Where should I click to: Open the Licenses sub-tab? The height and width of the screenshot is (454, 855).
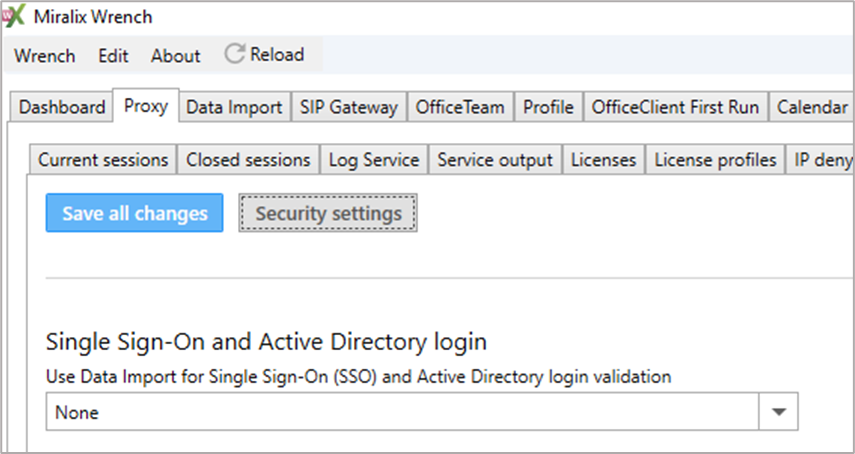(604, 160)
